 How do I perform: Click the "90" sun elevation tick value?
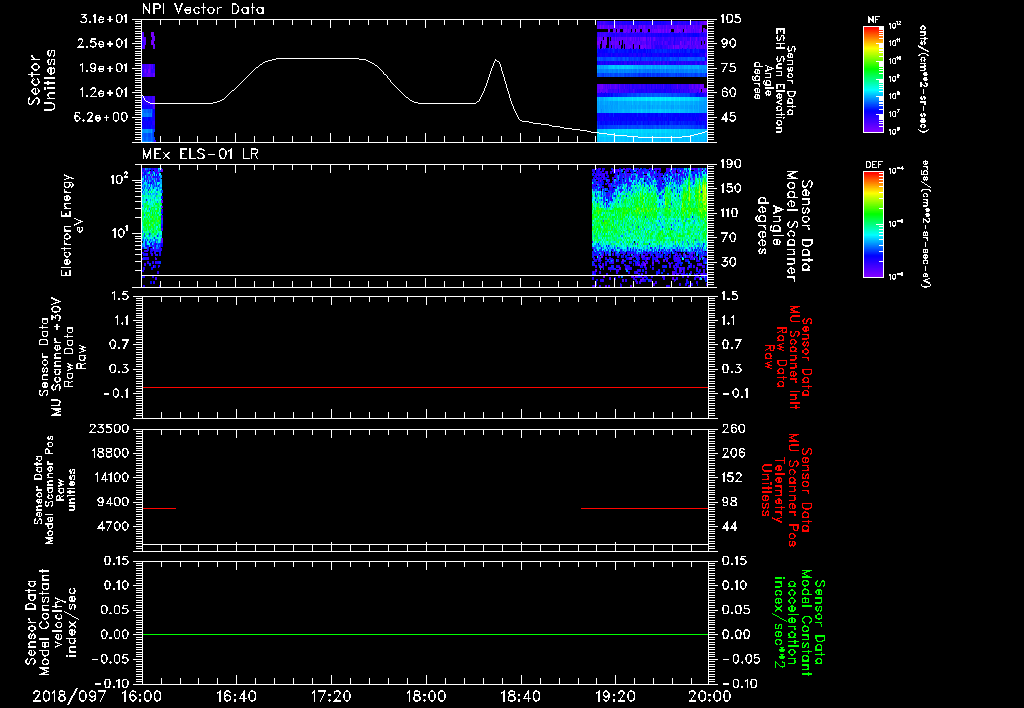pyautogui.click(x=728, y=44)
